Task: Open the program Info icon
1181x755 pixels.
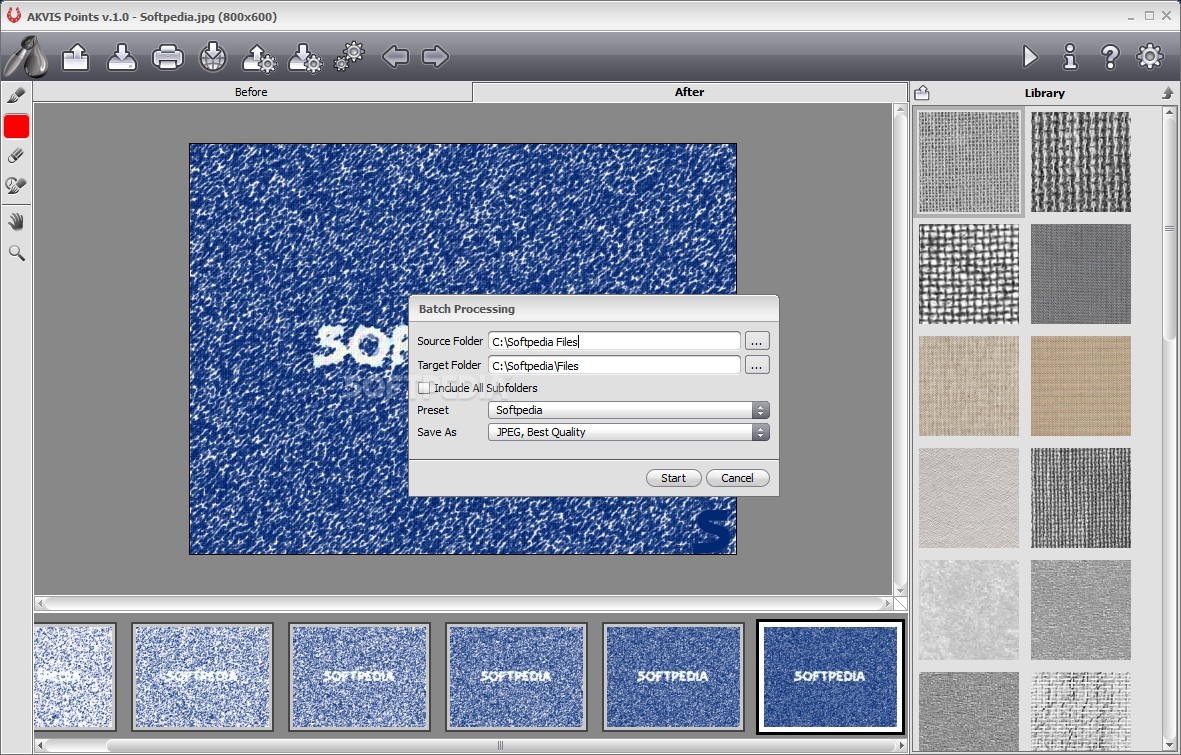Action: tap(1070, 57)
